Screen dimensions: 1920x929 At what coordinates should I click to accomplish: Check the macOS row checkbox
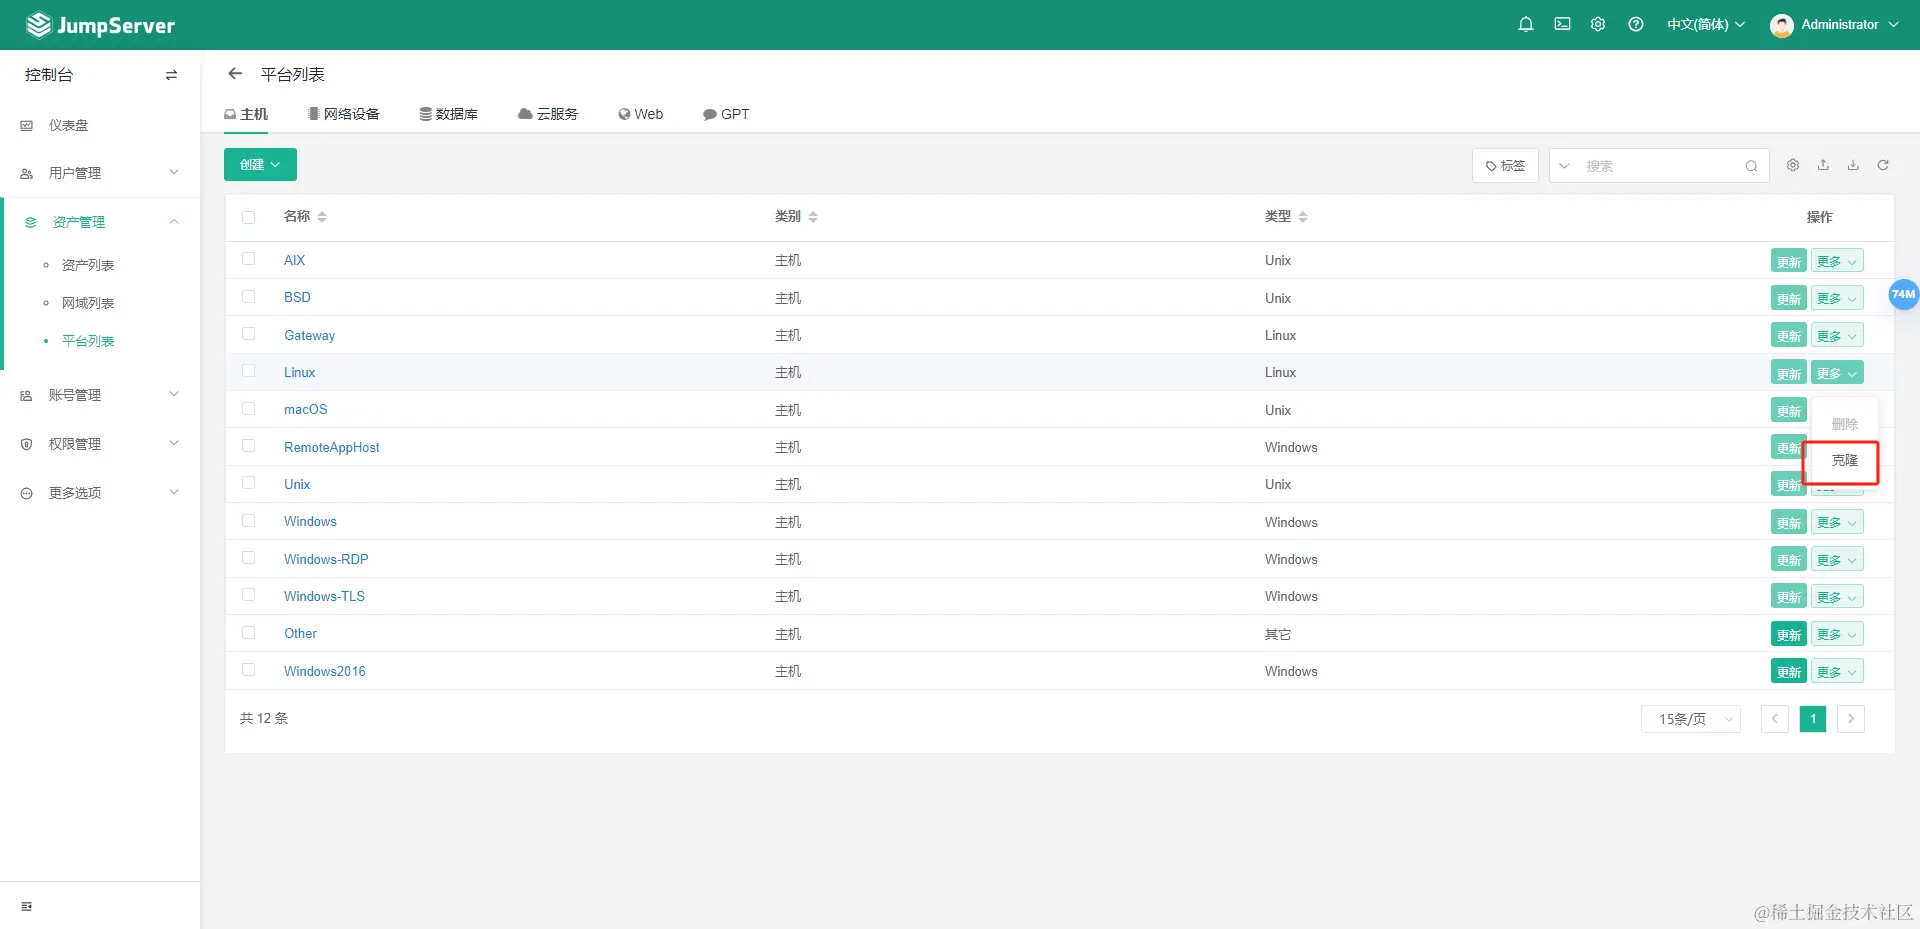(249, 409)
